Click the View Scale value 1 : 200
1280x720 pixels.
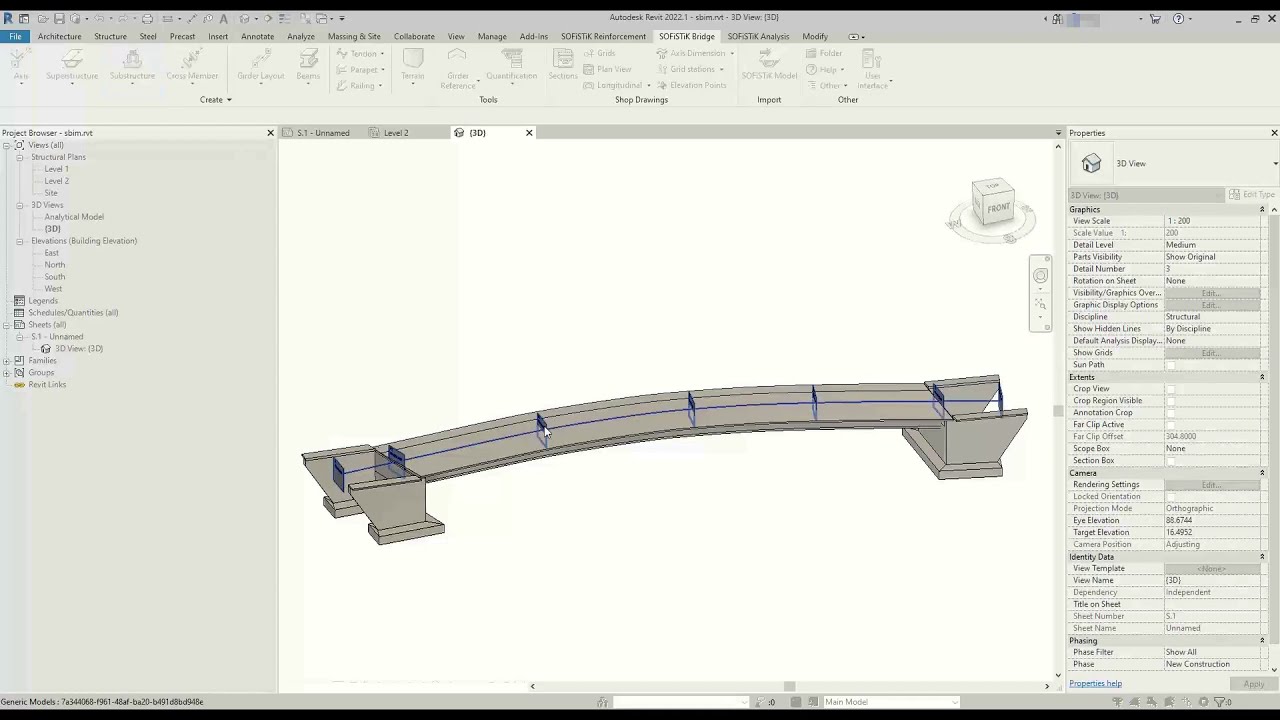coord(1211,221)
